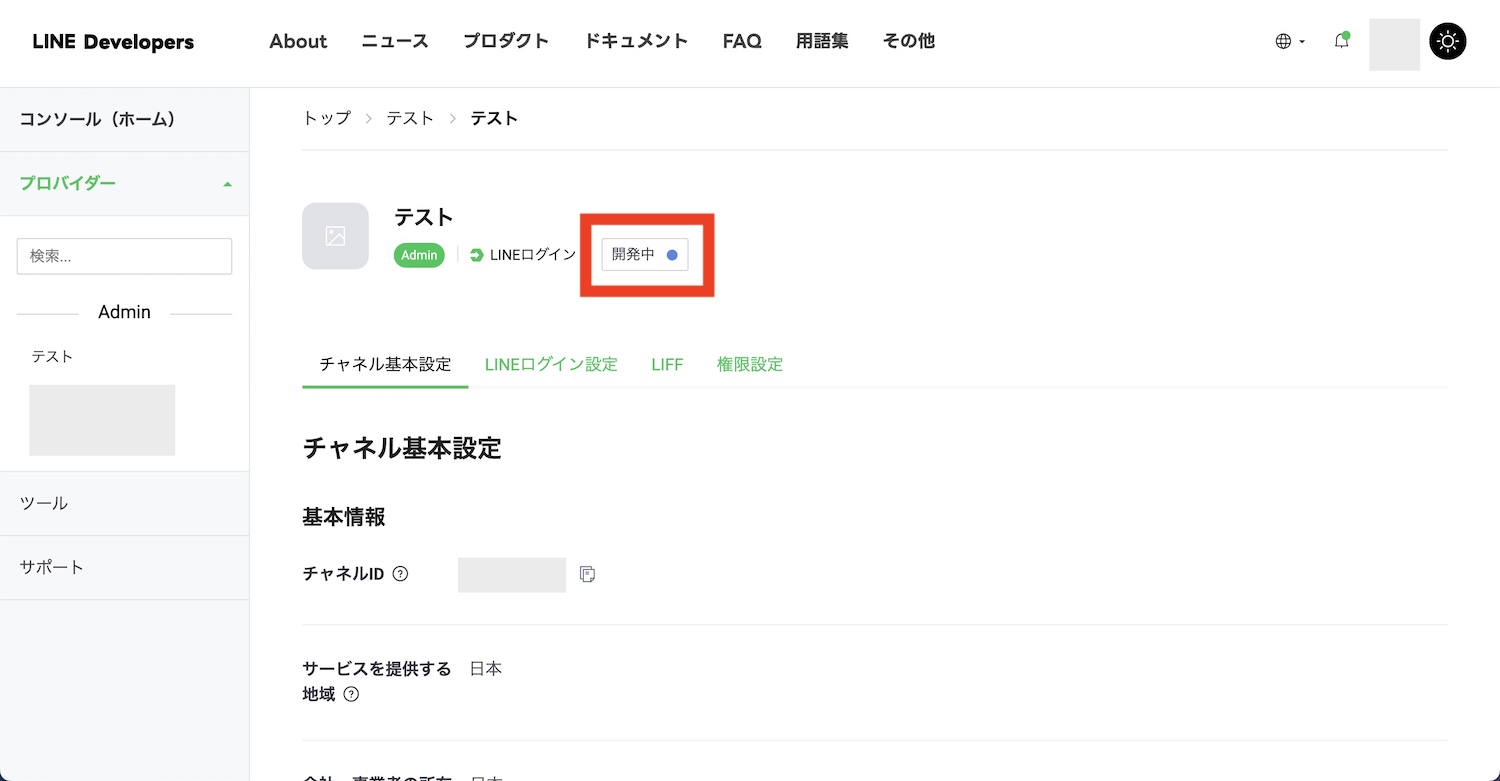1500x781 pixels.
Task: Open the その他 menu
Action: coord(909,41)
